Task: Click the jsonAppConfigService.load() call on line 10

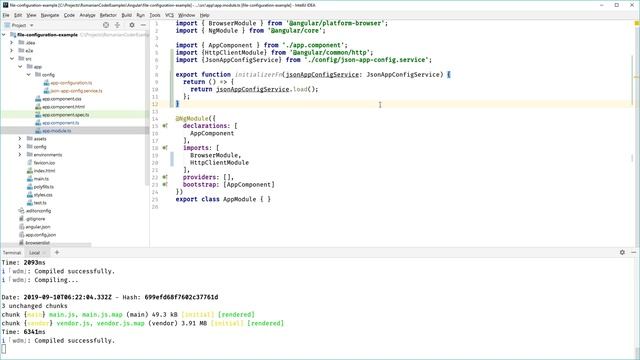Action: tap(267, 89)
